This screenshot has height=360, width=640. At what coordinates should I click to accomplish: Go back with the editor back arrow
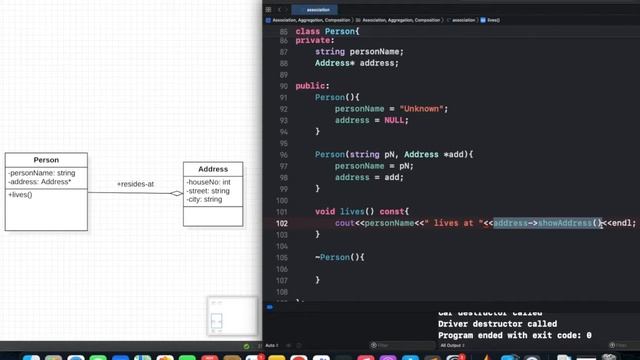pyautogui.click(x=280, y=9)
